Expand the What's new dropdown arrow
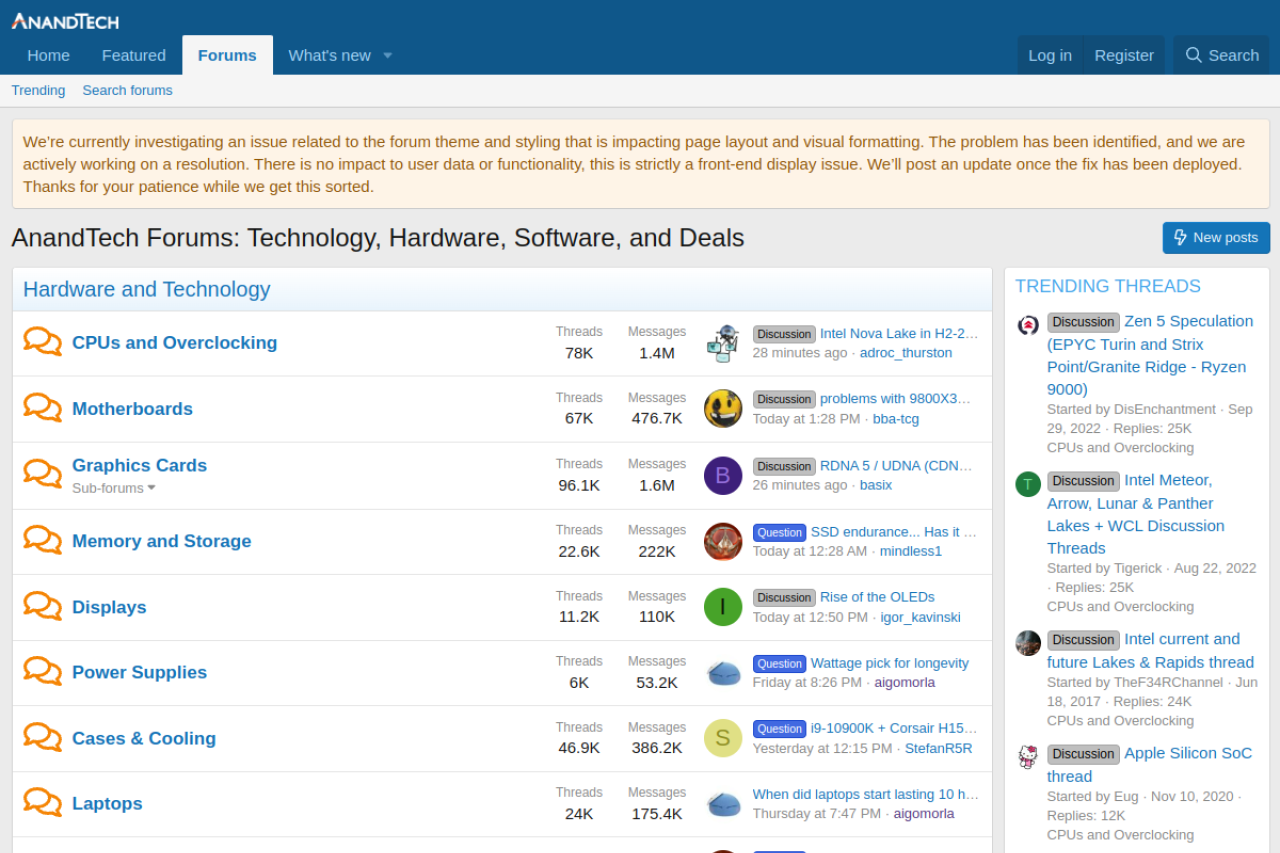This screenshot has height=853, width=1280. (x=388, y=55)
